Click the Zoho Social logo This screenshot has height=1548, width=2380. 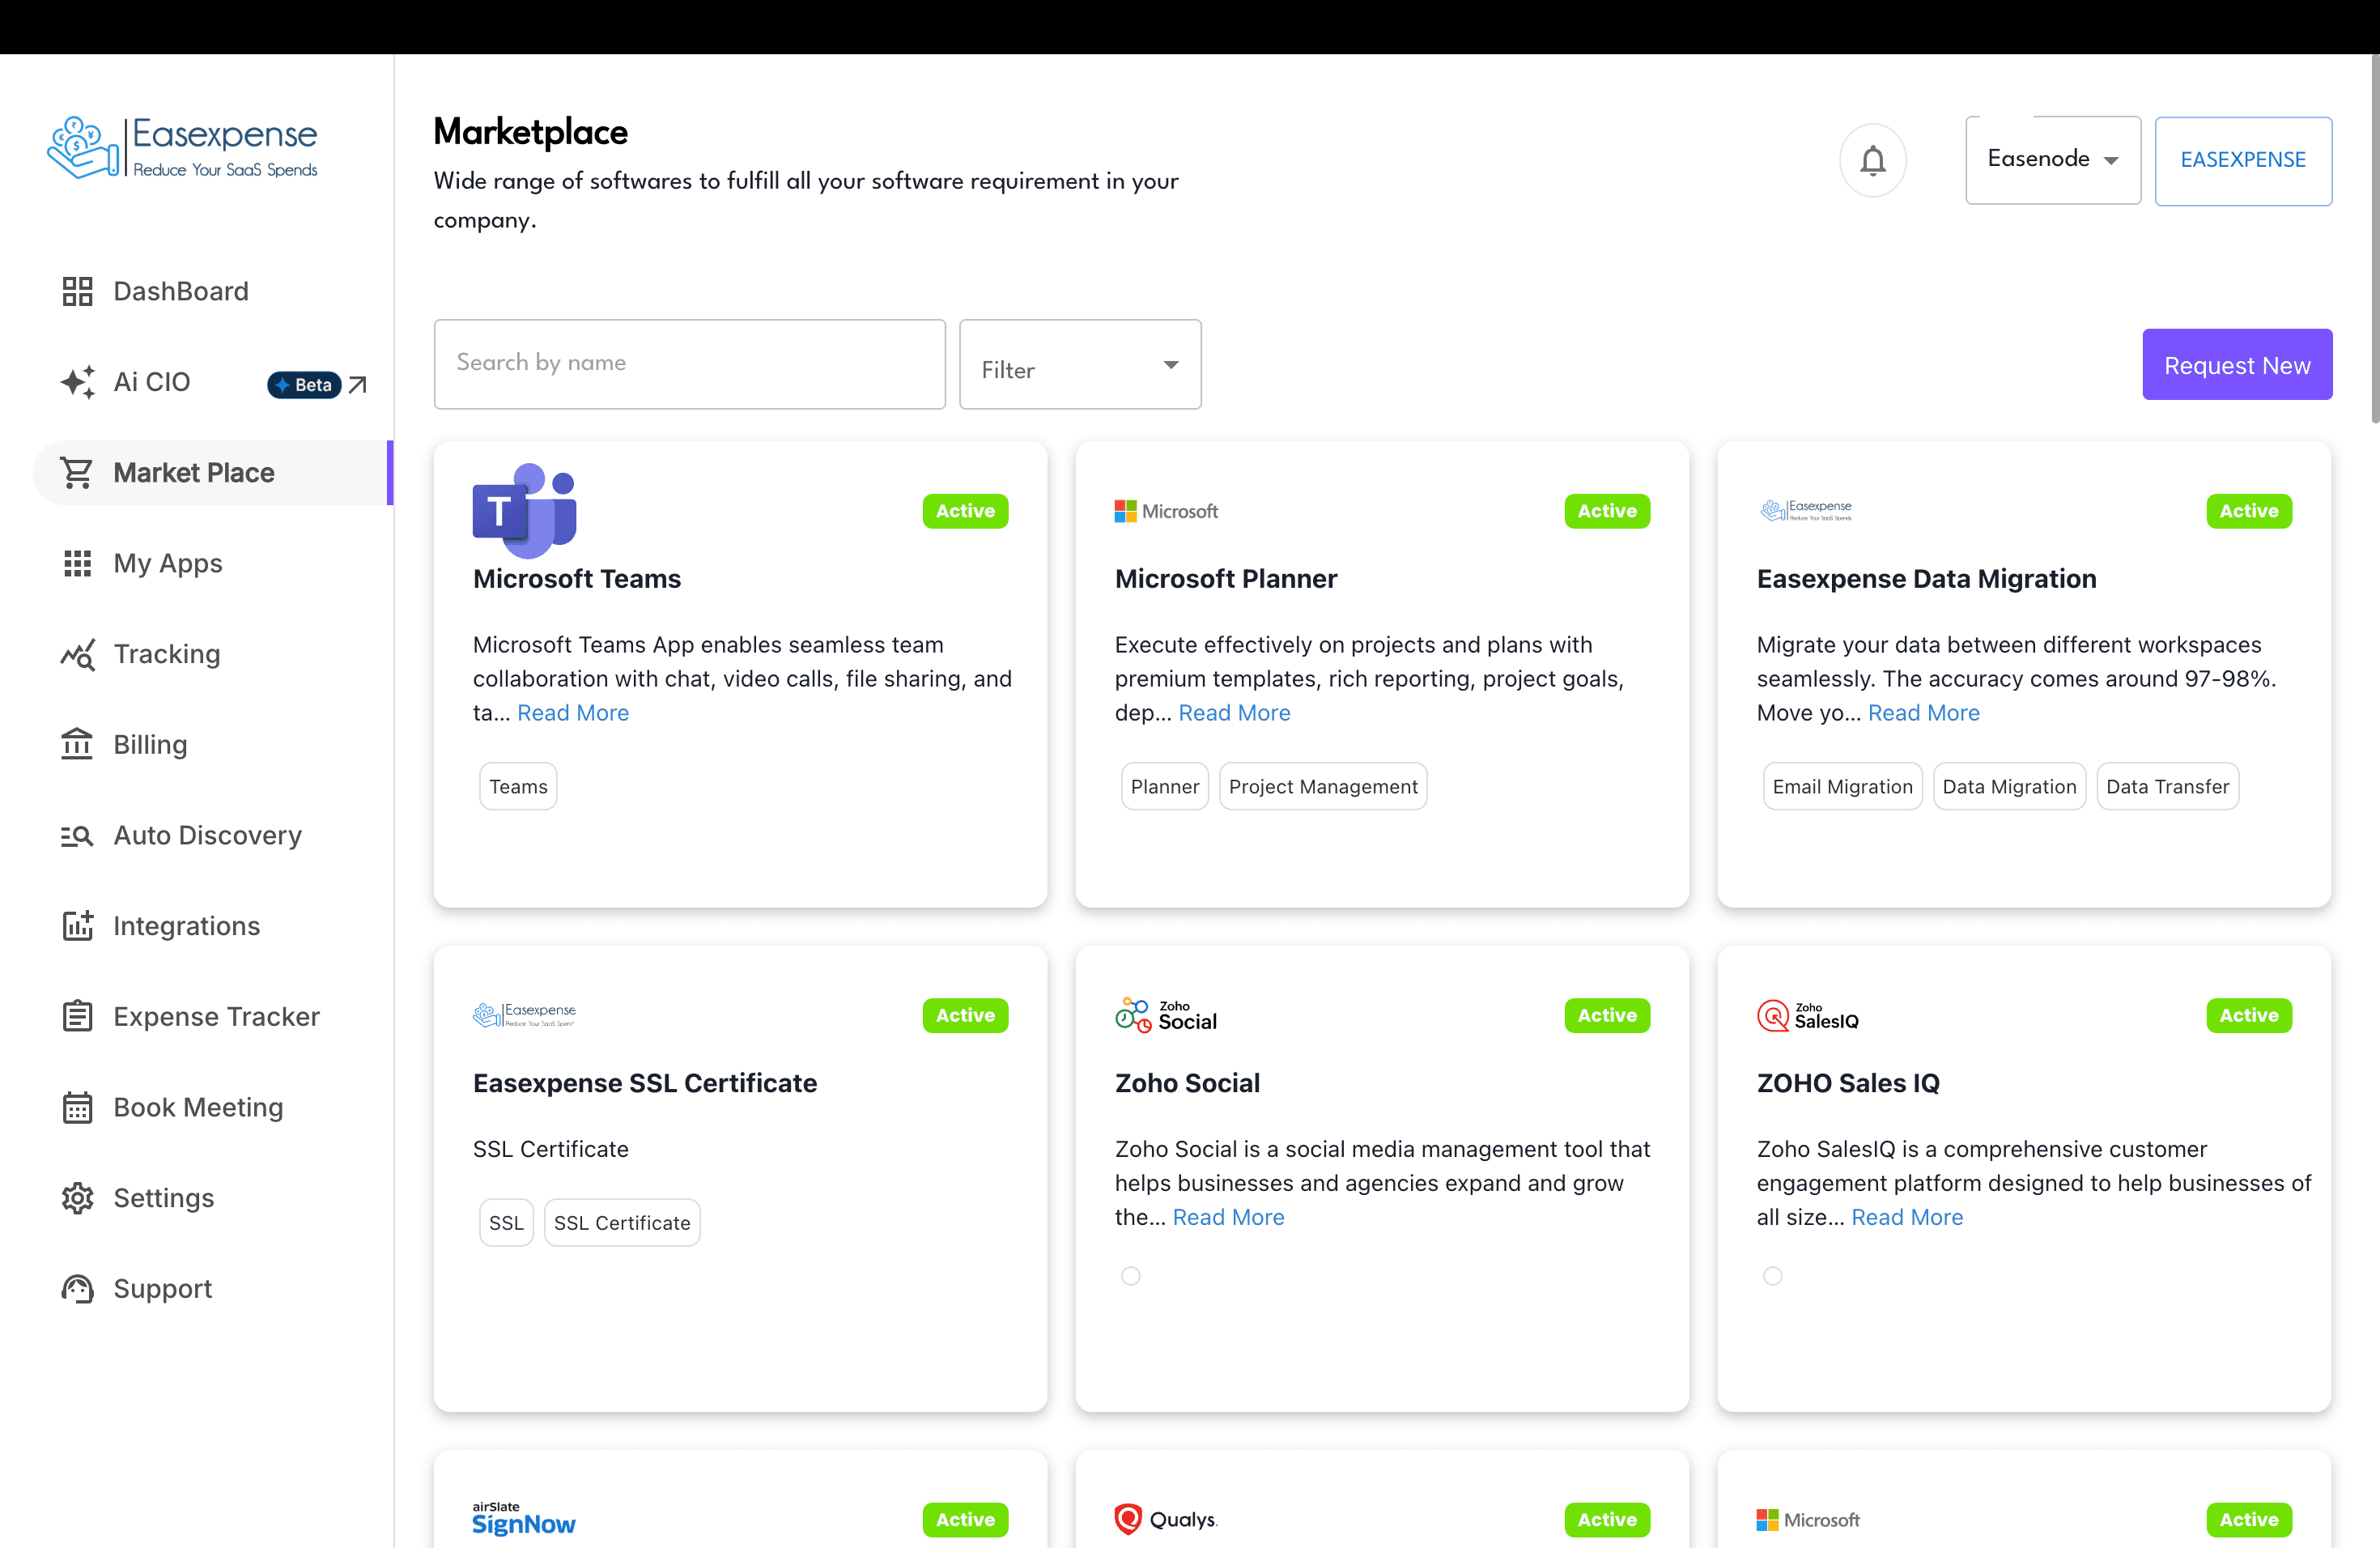coord(1166,1015)
